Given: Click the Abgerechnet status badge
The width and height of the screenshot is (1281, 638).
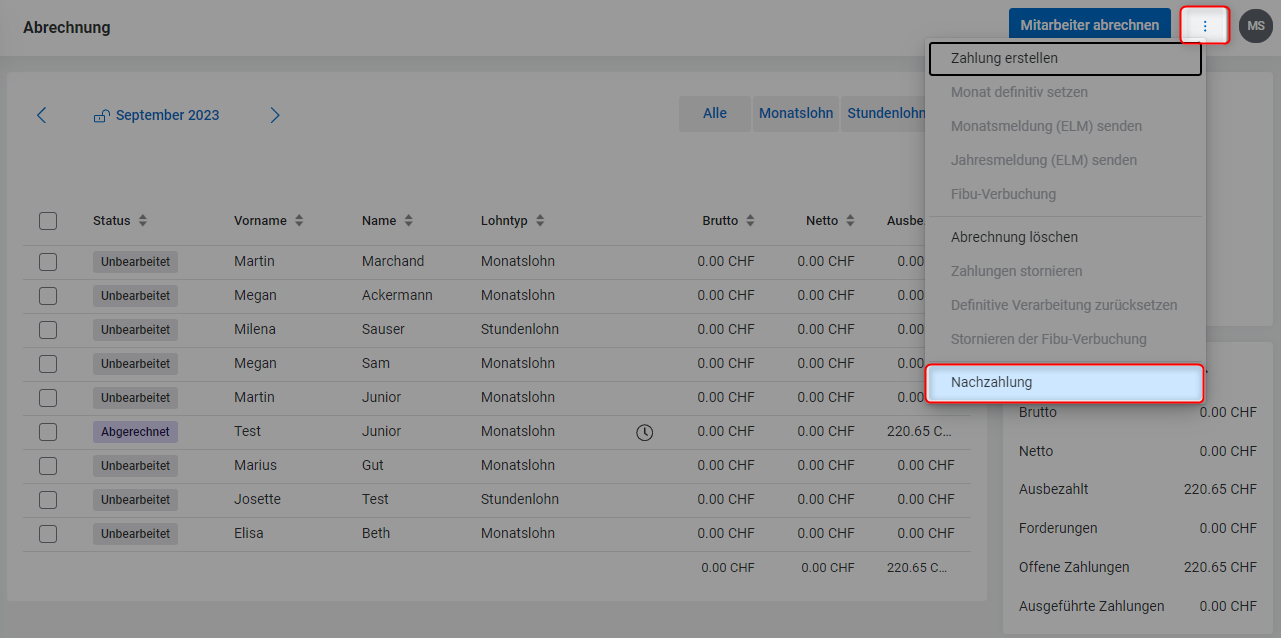Looking at the screenshot, I should 135,432.
